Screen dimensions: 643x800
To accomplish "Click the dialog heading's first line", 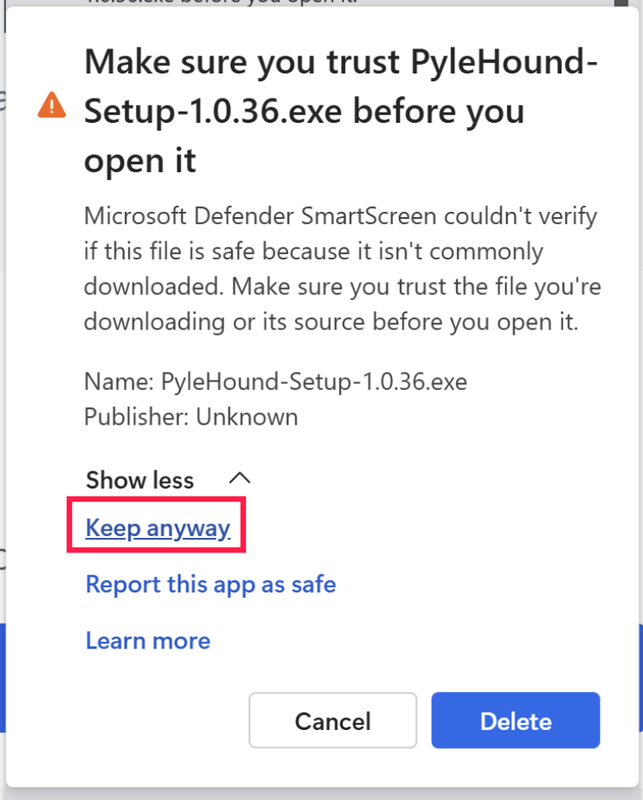I will pos(340,64).
